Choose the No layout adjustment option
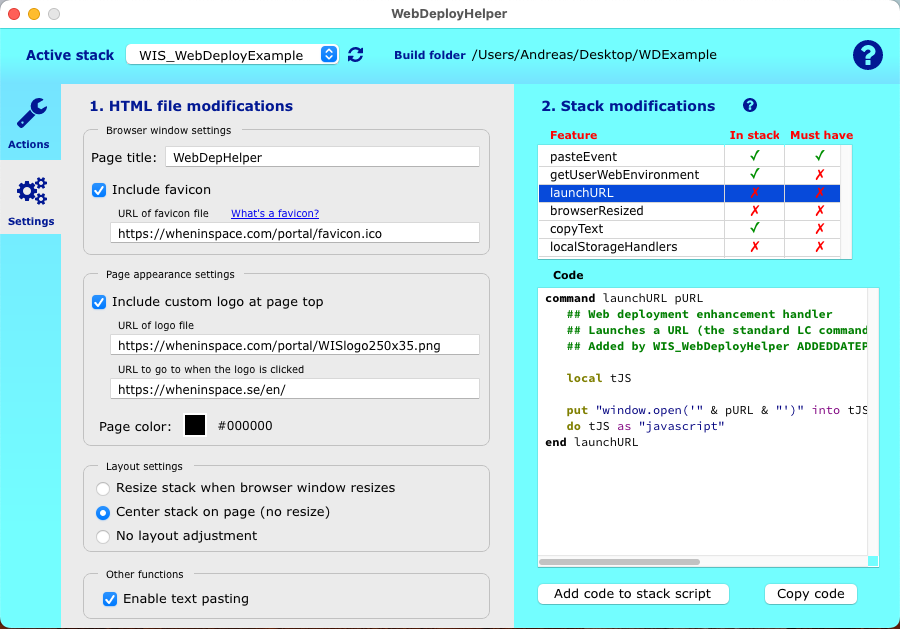 [x=103, y=536]
